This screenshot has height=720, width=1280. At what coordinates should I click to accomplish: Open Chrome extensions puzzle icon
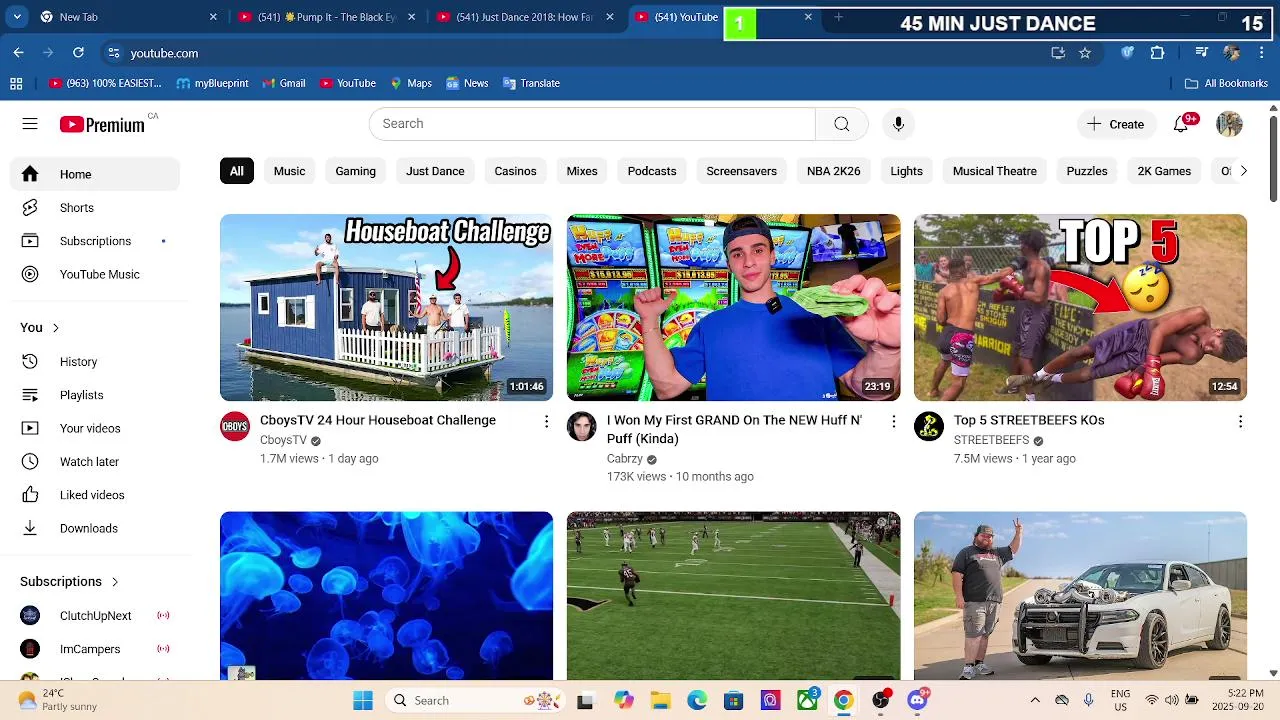1157,53
